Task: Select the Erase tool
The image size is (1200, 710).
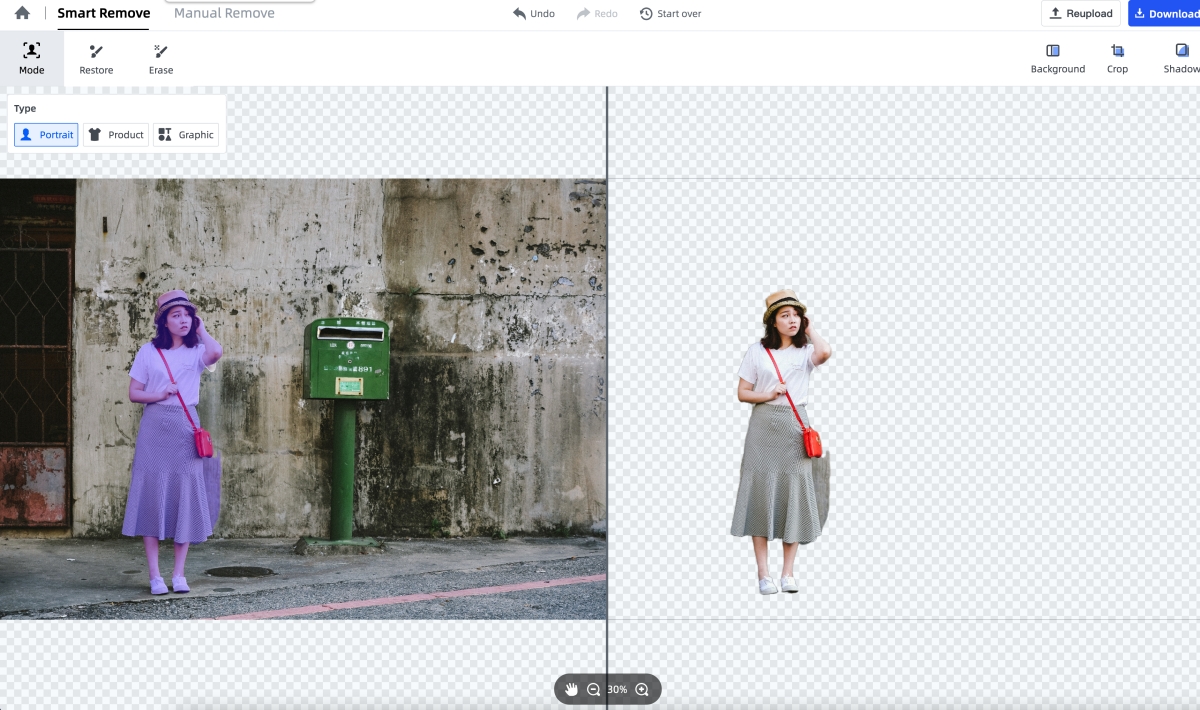Action: pos(161,58)
